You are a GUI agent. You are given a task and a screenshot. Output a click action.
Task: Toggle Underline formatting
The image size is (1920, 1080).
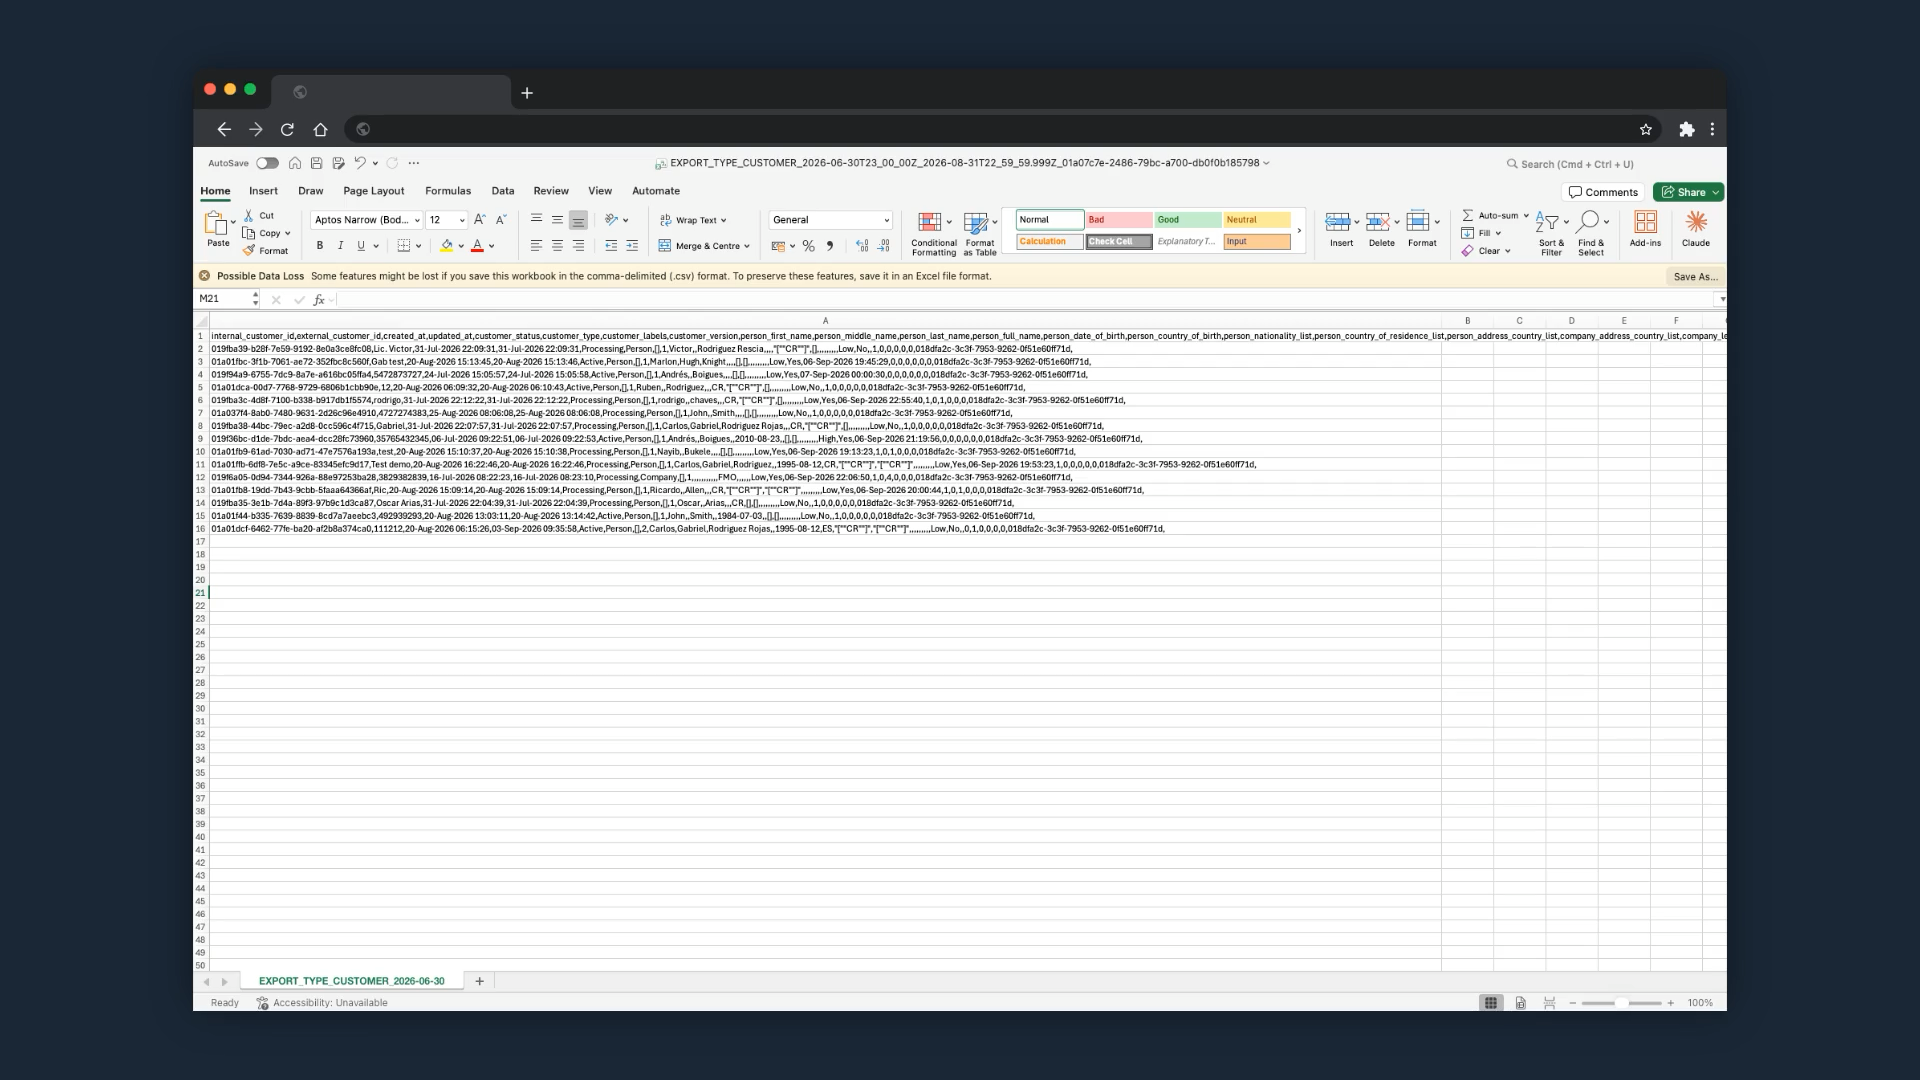(x=361, y=246)
